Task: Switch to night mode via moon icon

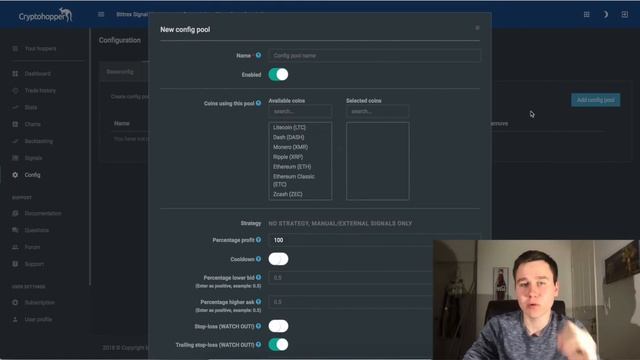Action: [605, 14]
